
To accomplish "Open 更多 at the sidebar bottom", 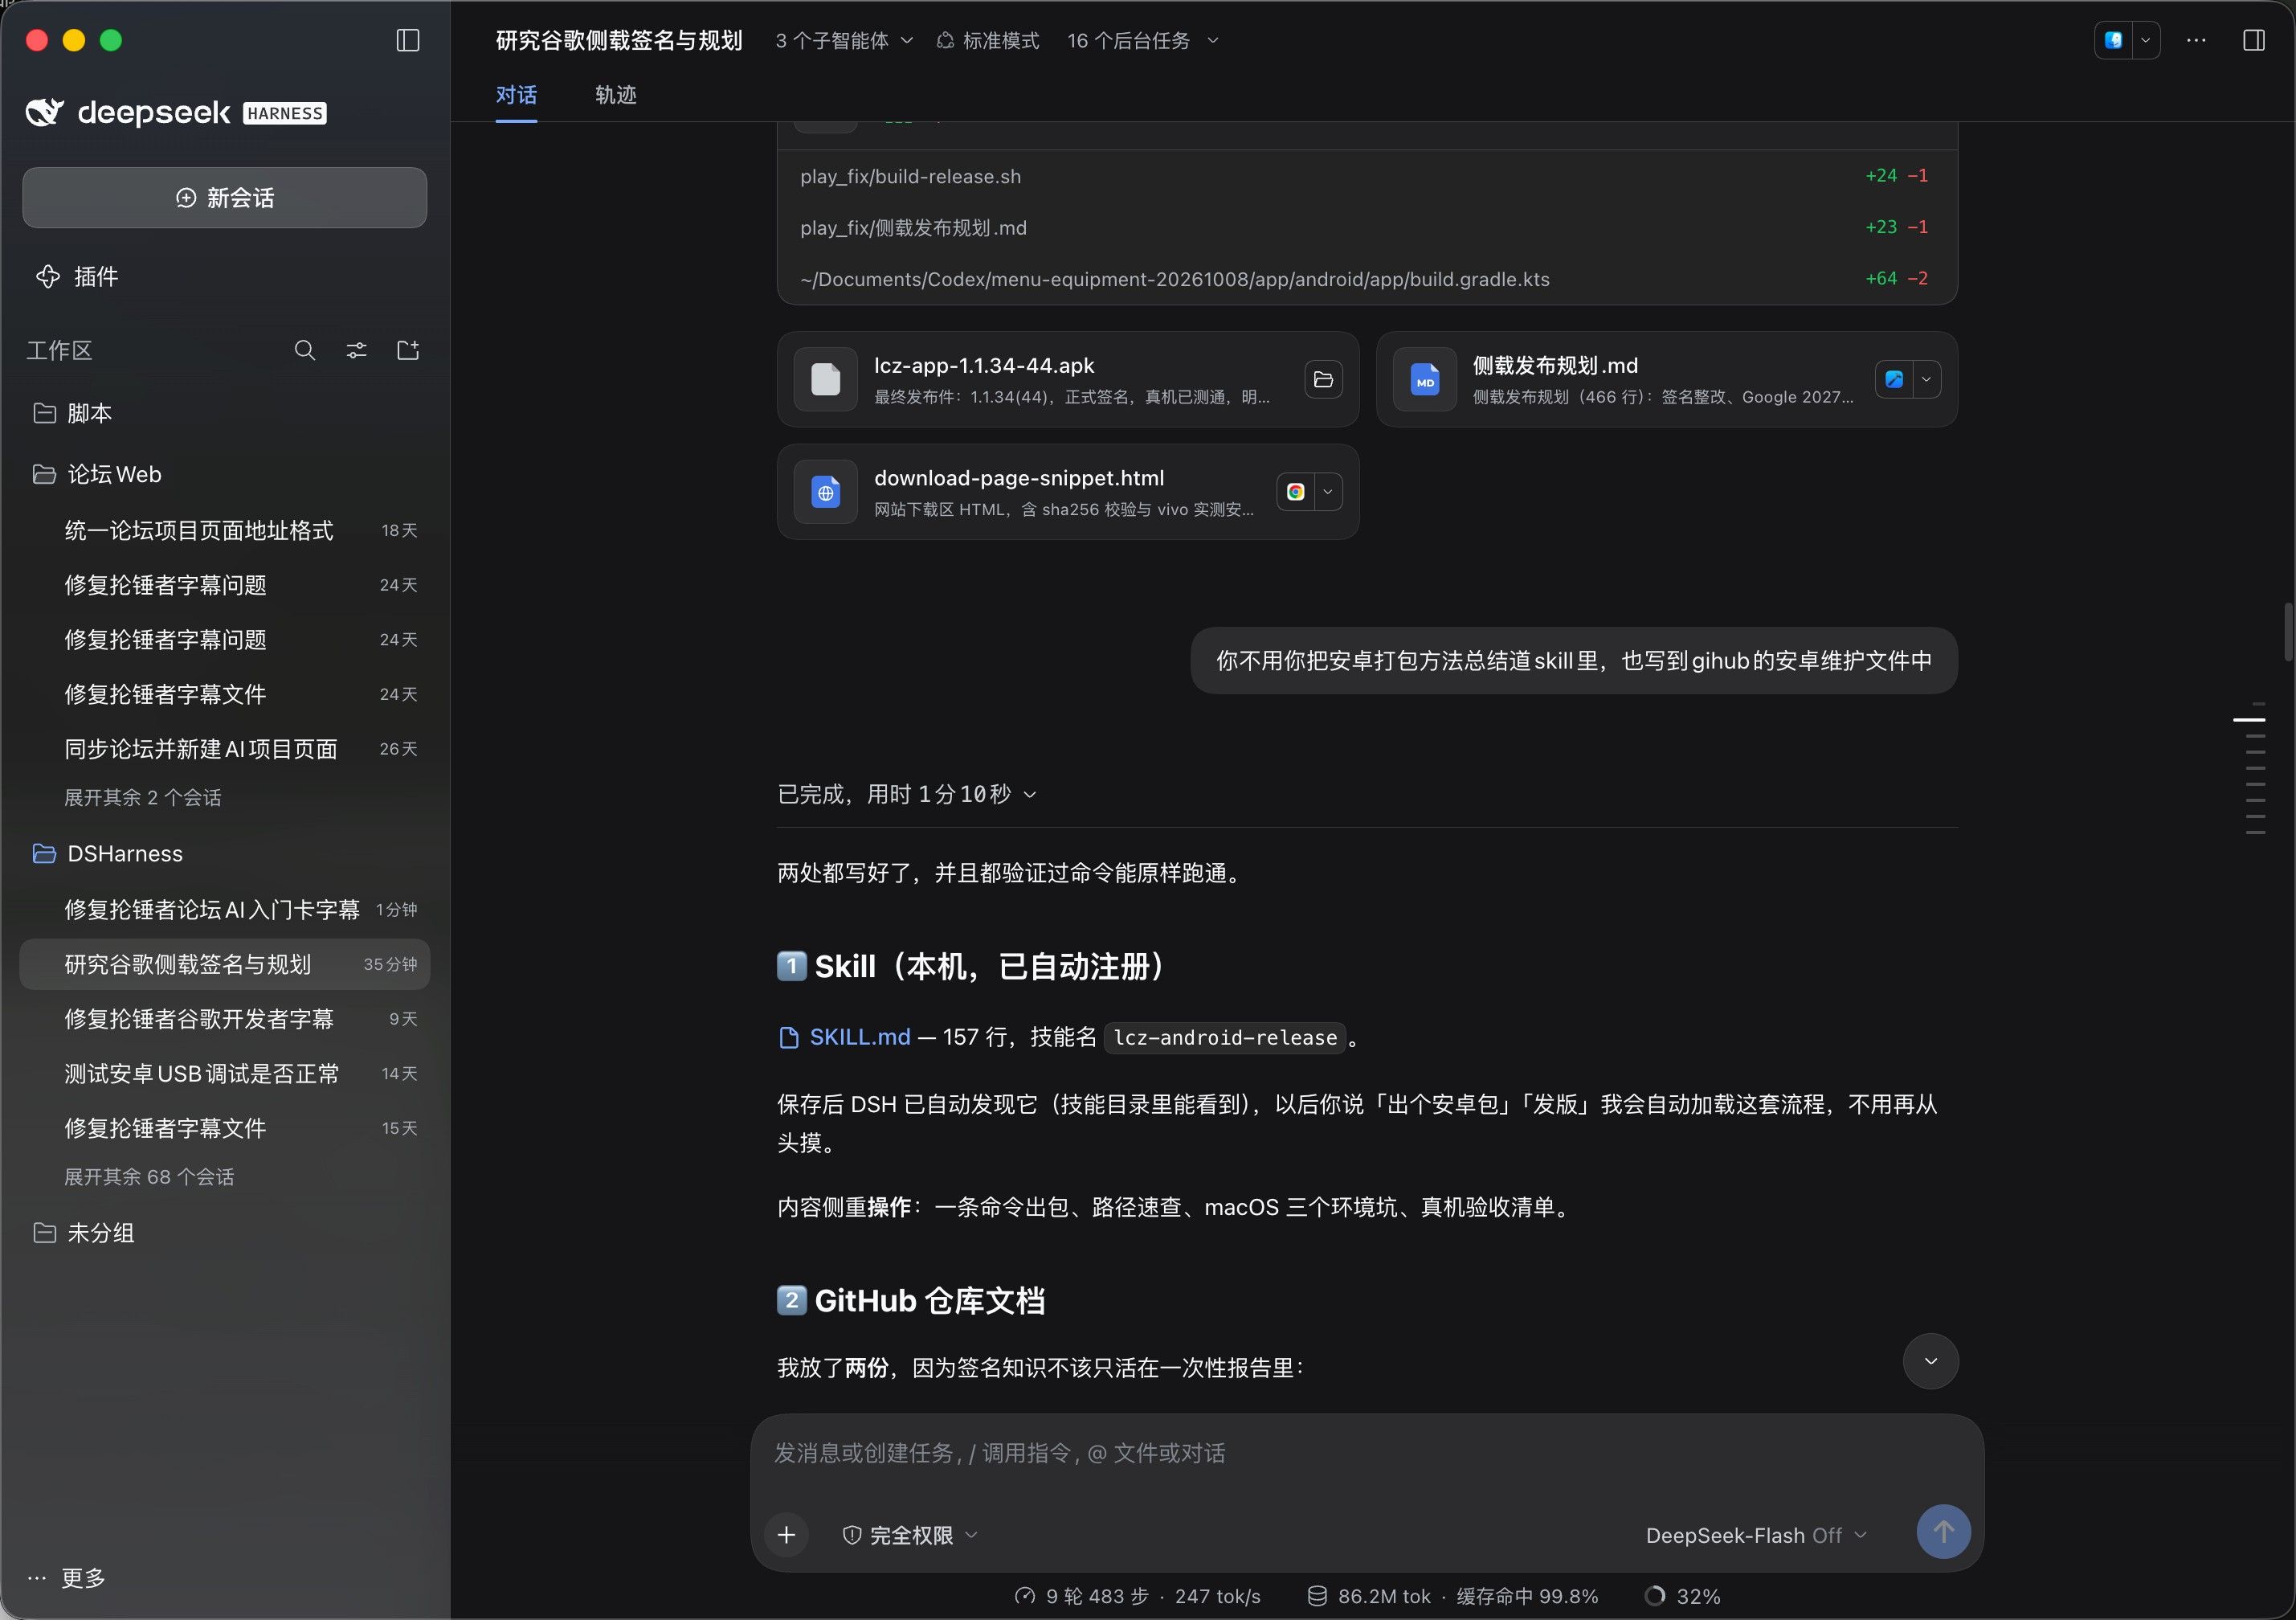I will [67, 1578].
